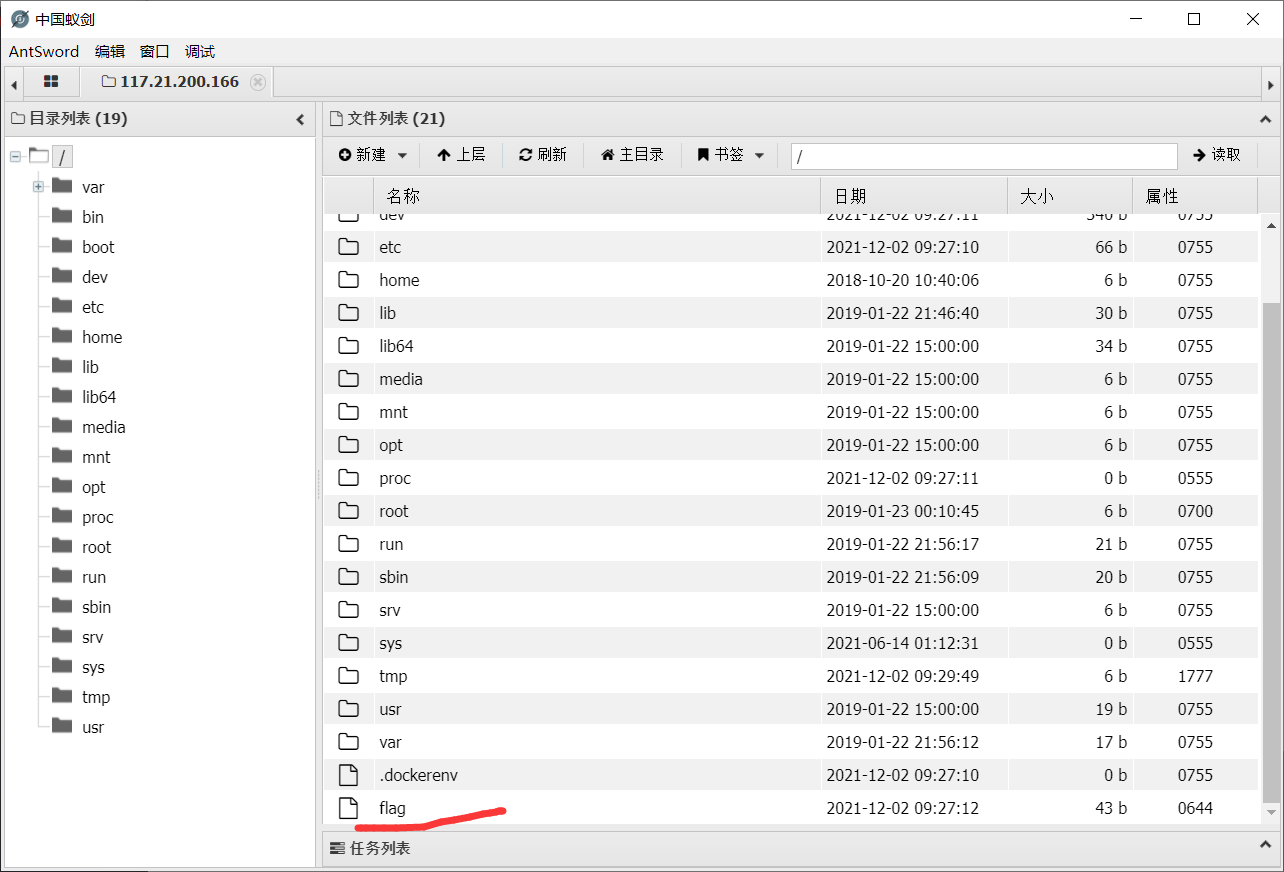Screen dimensions: 1284x872
Task: Click the left tab scroll arrow
Action: pos(14,85)
